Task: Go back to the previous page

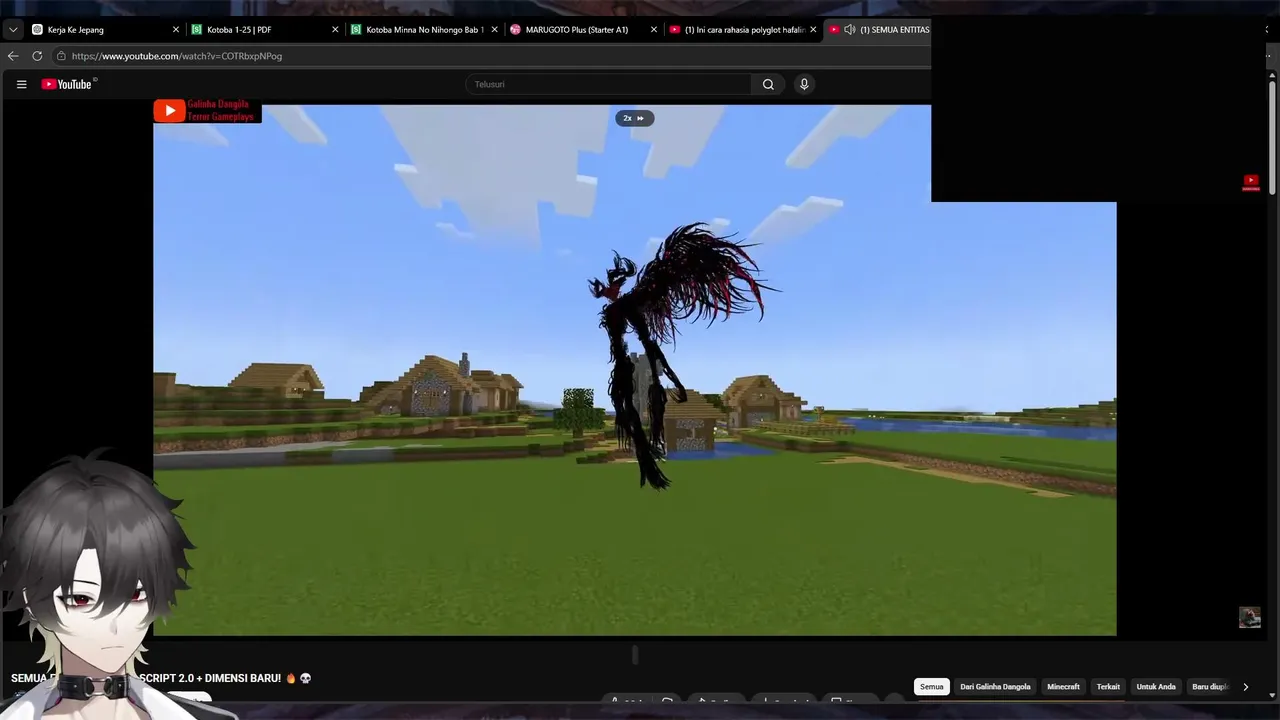Action: click(x=13, y=56)
